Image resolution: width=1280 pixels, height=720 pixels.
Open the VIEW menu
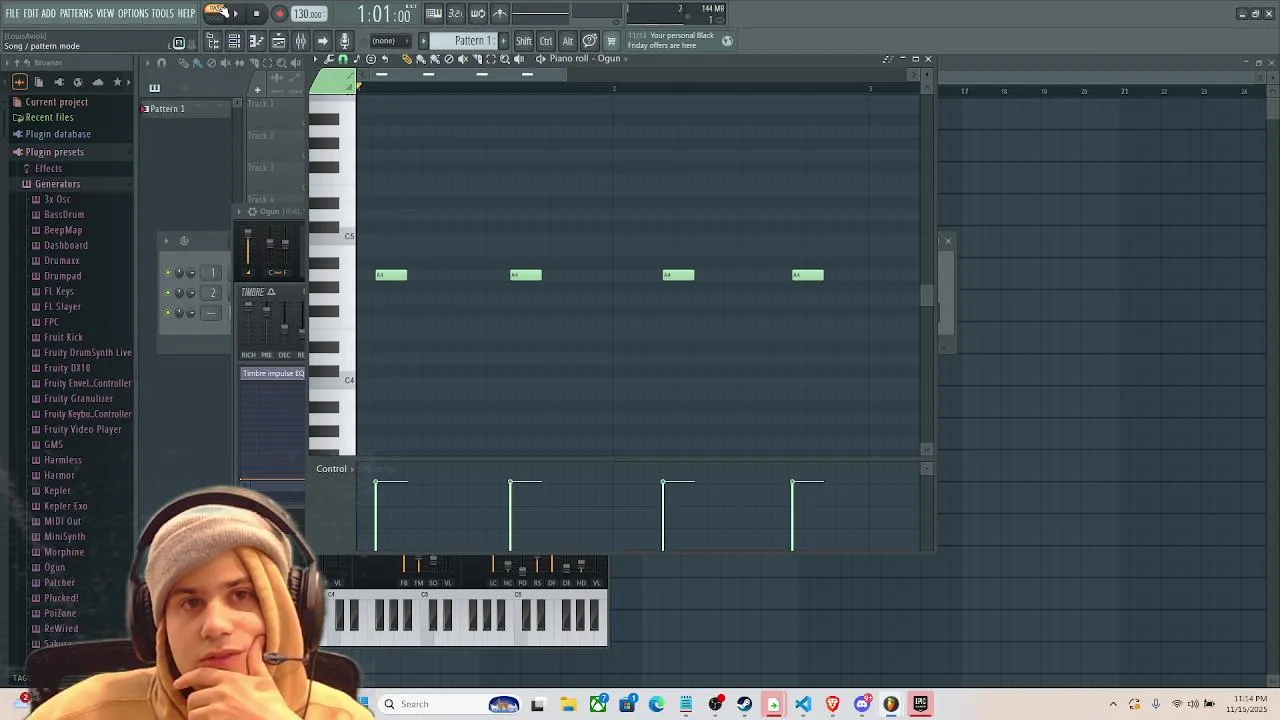(x=105, y=14)
